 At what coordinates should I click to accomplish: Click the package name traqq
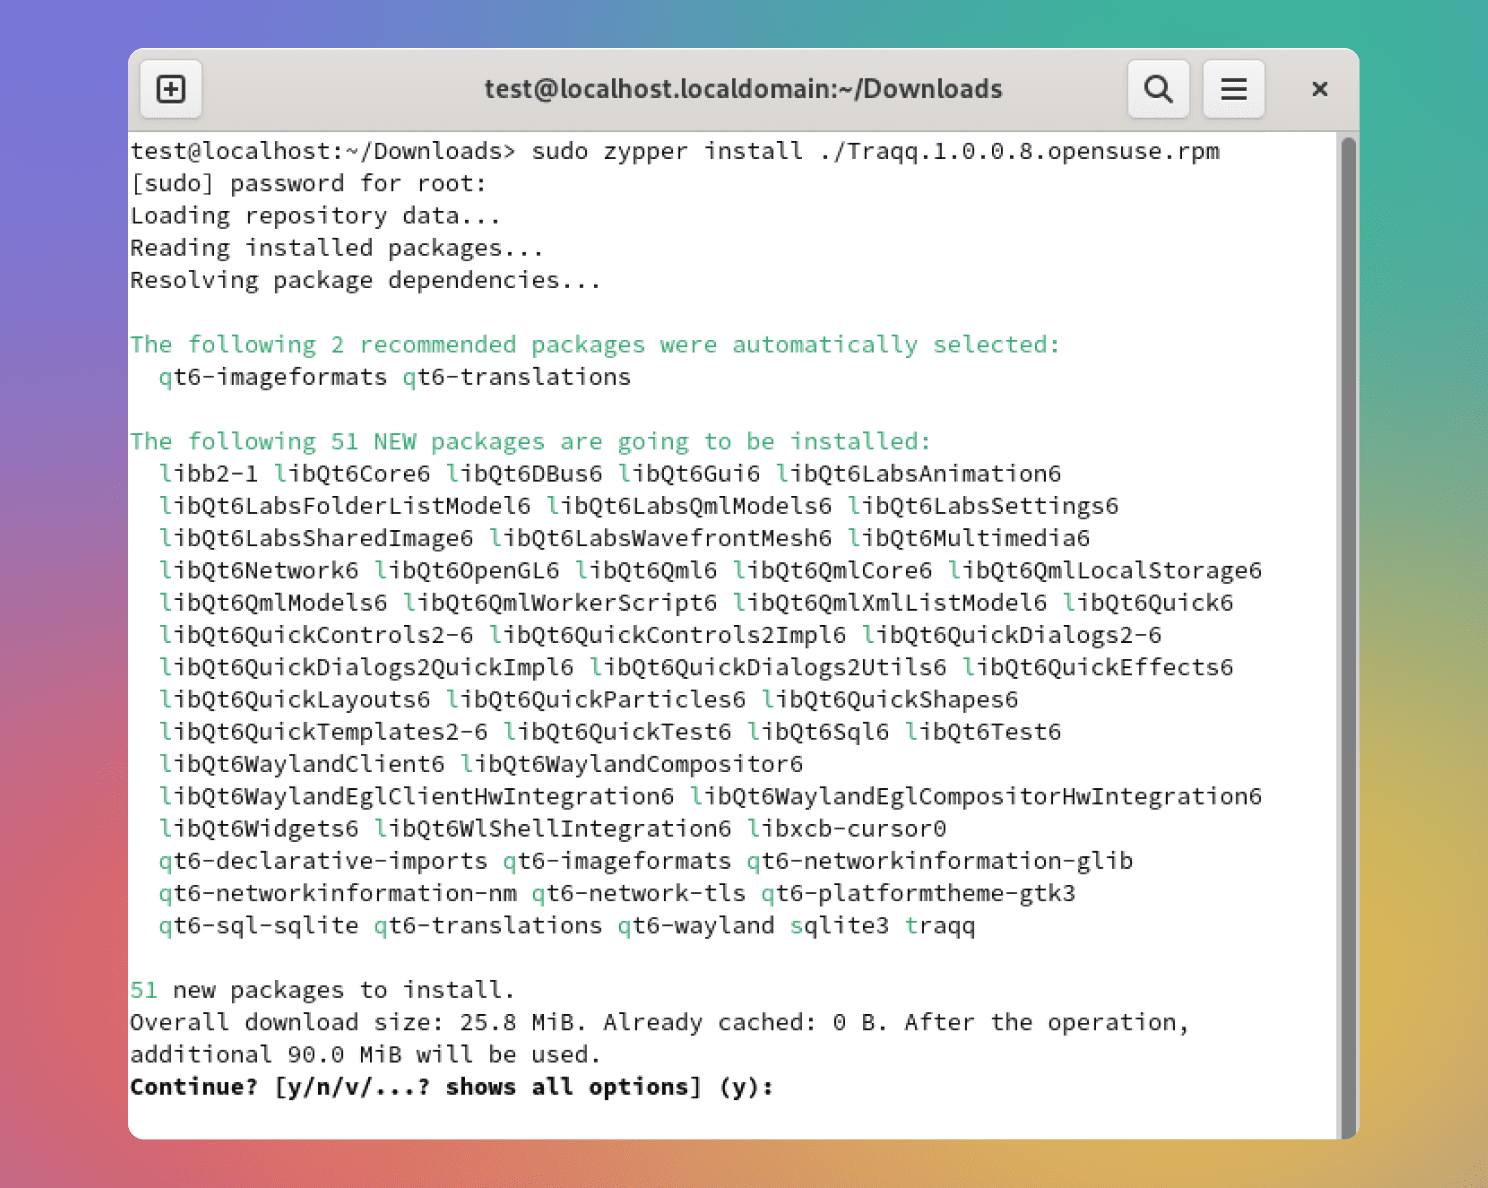coord(940,926)
